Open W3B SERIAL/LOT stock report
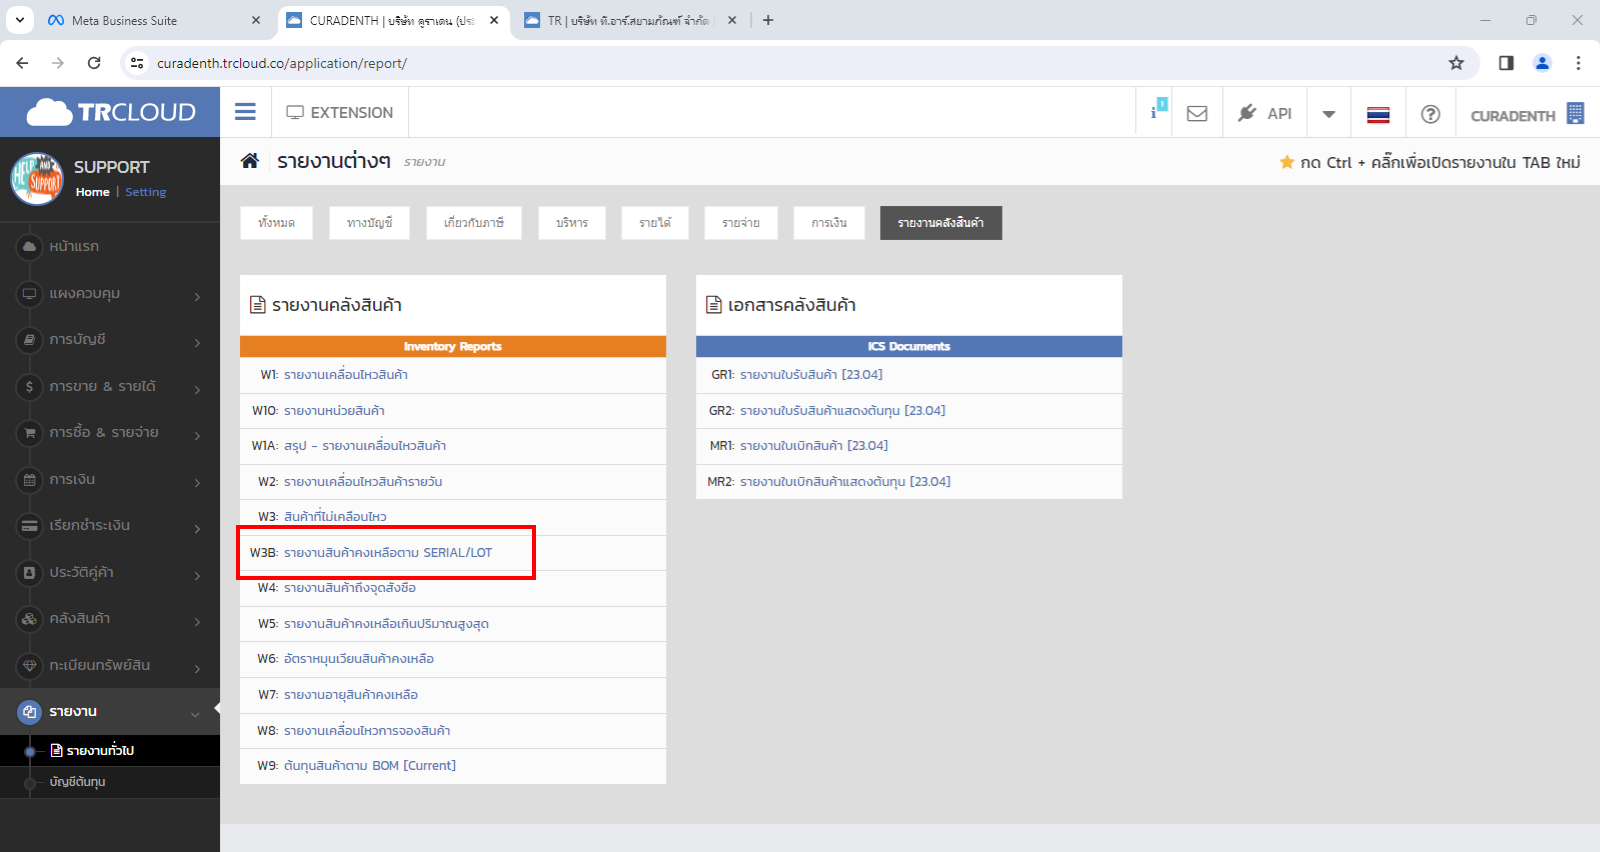The height and width of the screenshot is (852, 1600). point(388,553)
